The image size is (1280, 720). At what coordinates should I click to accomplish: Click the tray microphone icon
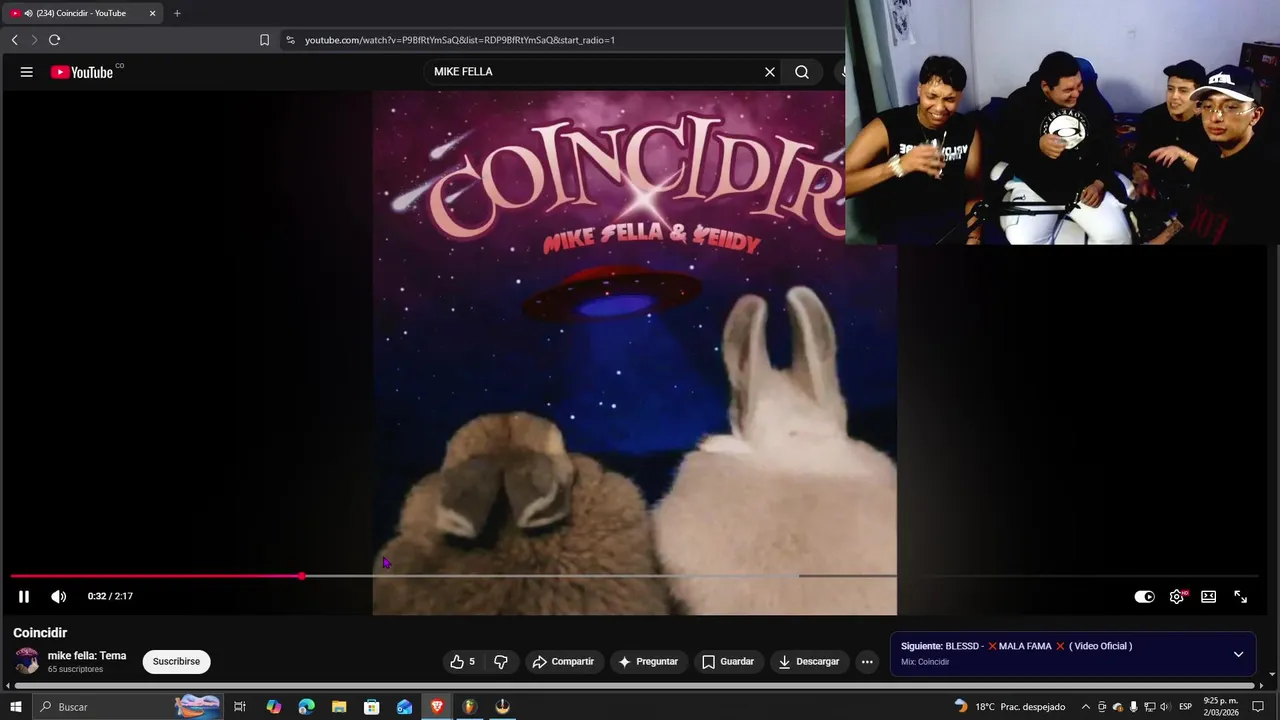(x=1133, y=707)
